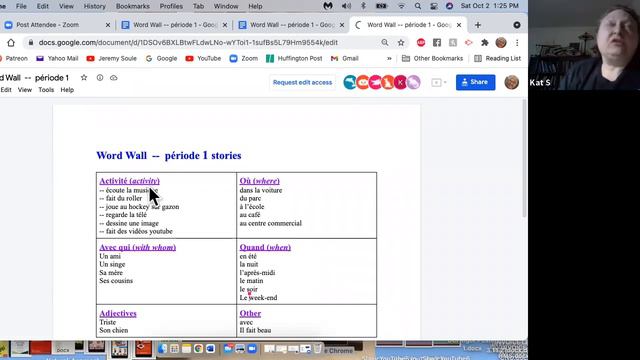Bookmark this page with the star icon
This screenshot has height=360, width=640.
point(401,42)
